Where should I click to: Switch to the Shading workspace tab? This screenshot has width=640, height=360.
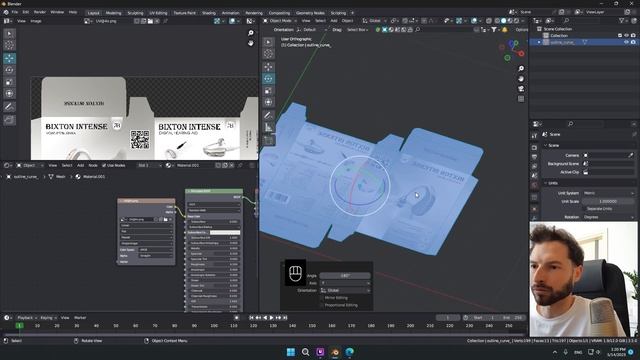[x=209, y=13]
